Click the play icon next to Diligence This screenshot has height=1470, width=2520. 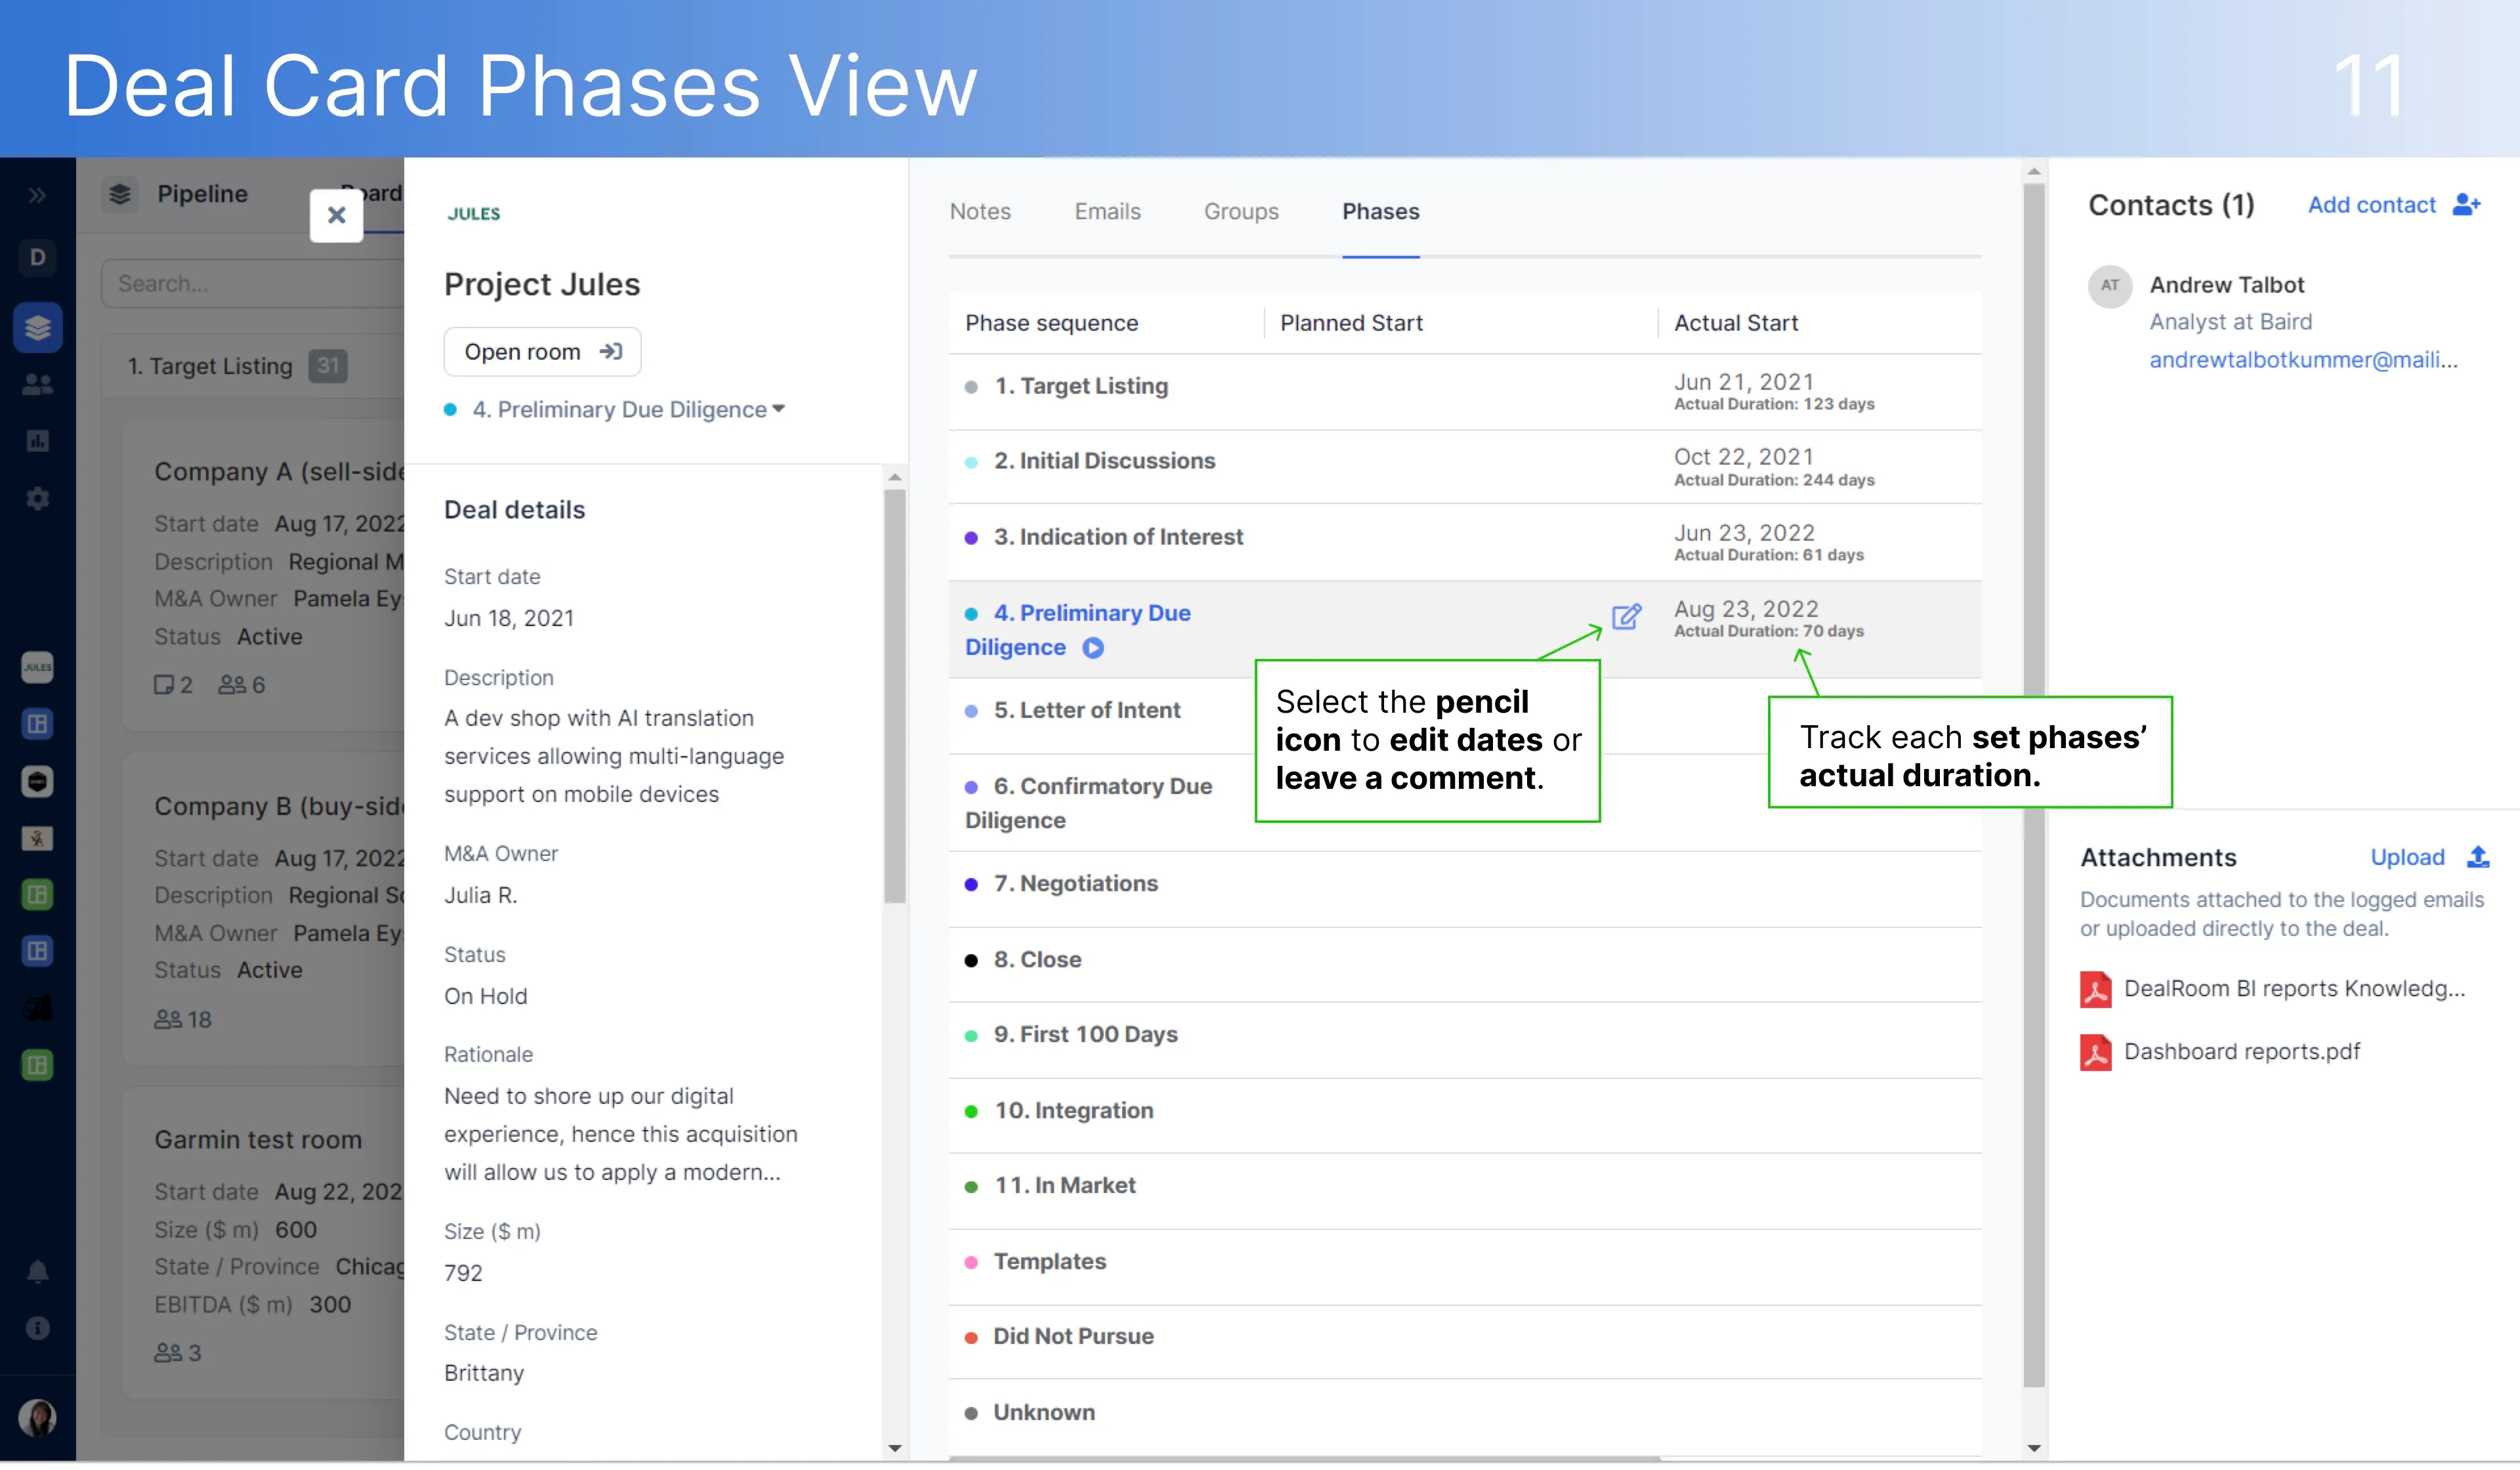tap(1093, 648)
